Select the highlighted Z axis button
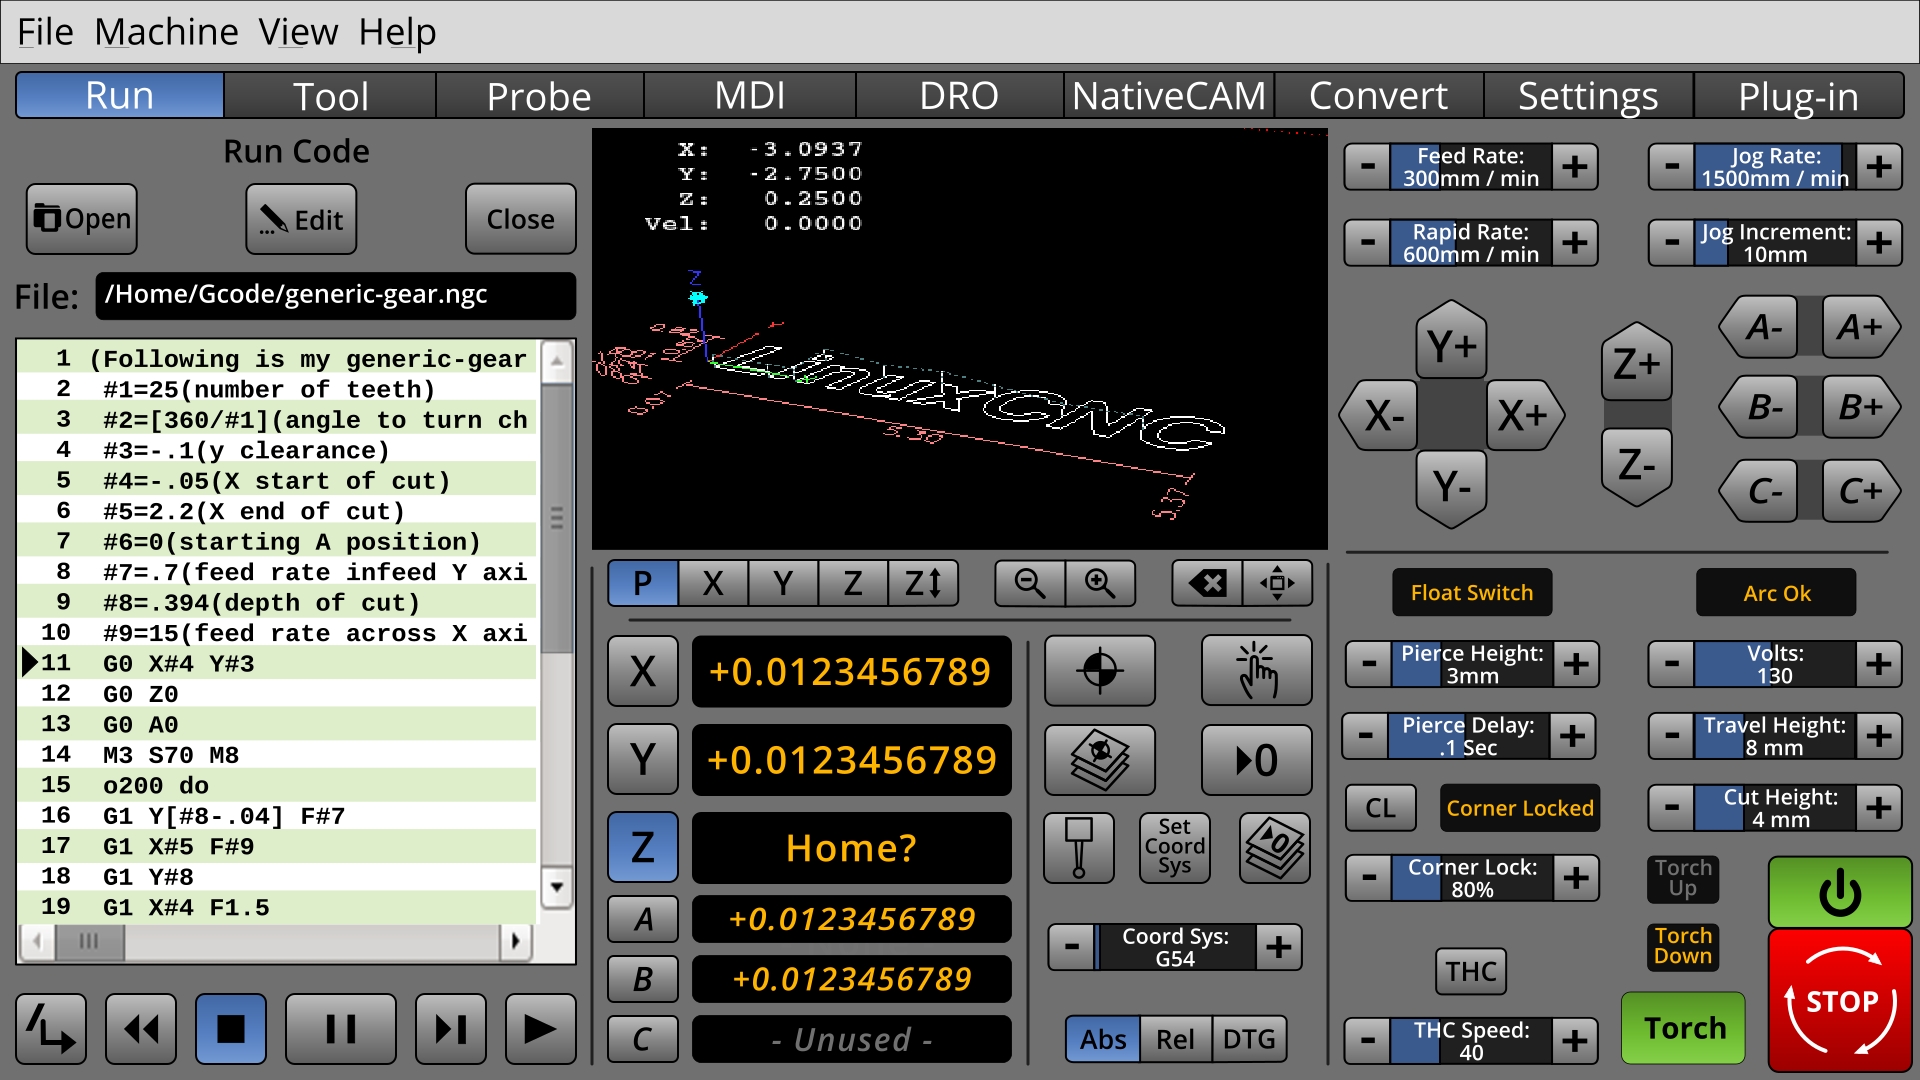 643,847
